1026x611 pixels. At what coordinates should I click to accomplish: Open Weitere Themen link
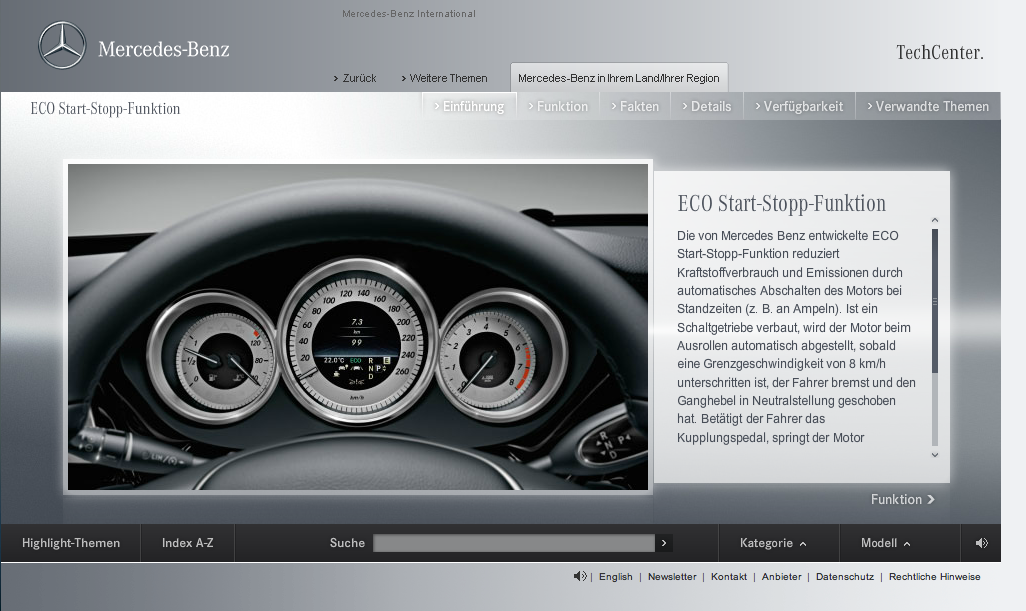tap(444, 78)
